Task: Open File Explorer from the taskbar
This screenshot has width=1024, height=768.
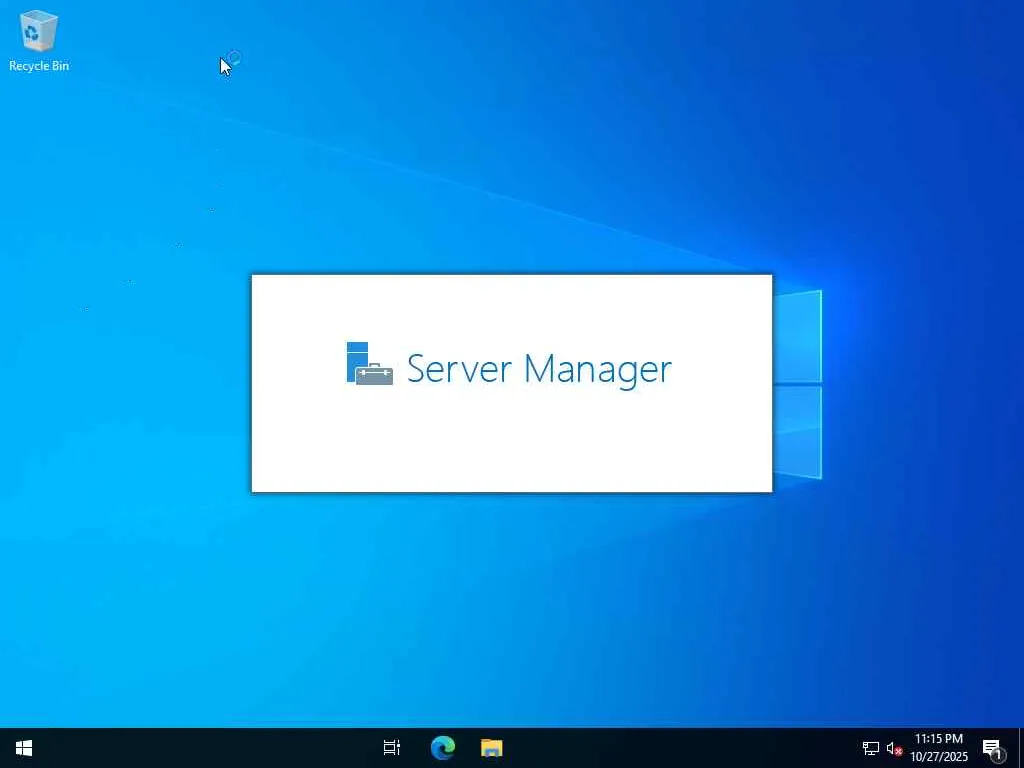Action: coord(492,748)
